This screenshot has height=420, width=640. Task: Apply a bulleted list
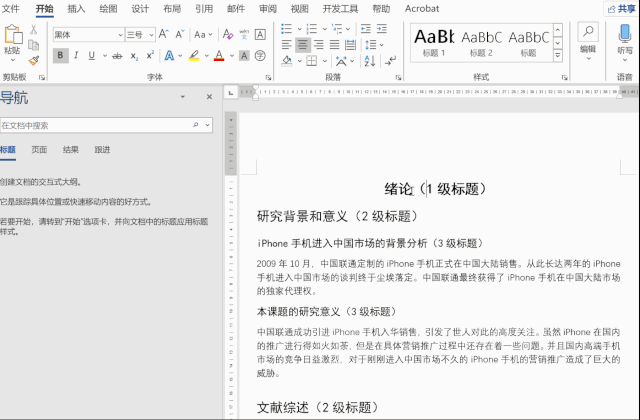tap(287, 29)
